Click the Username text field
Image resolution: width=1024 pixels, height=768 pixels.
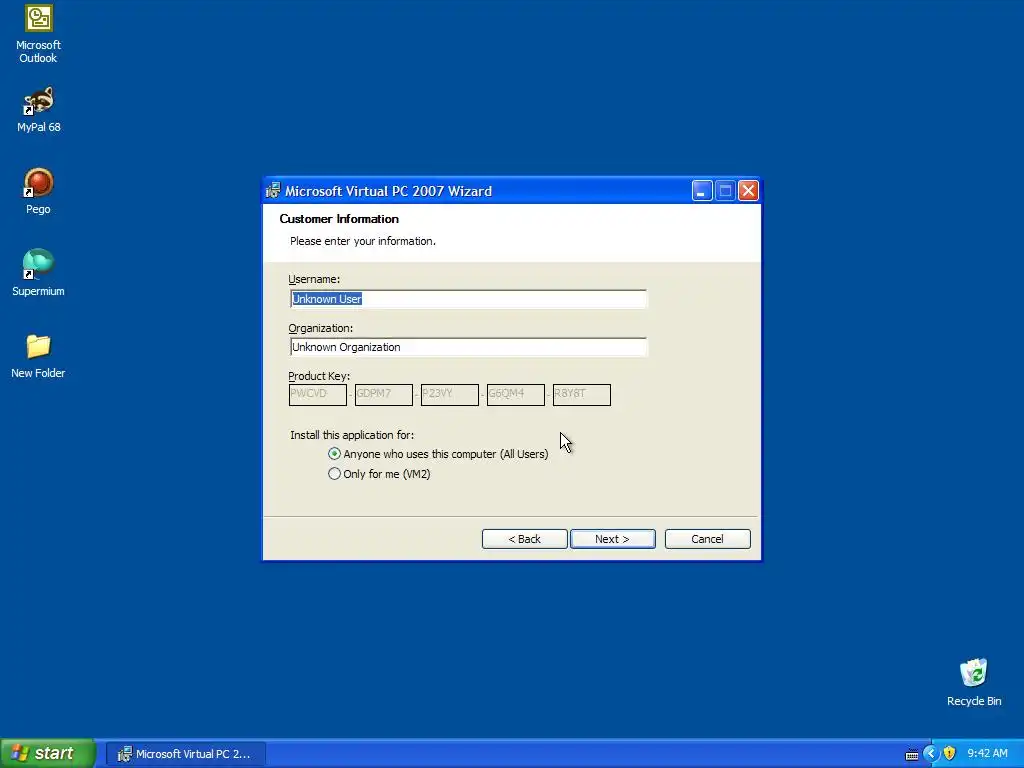pyautogui.click(x=468, y=299)
